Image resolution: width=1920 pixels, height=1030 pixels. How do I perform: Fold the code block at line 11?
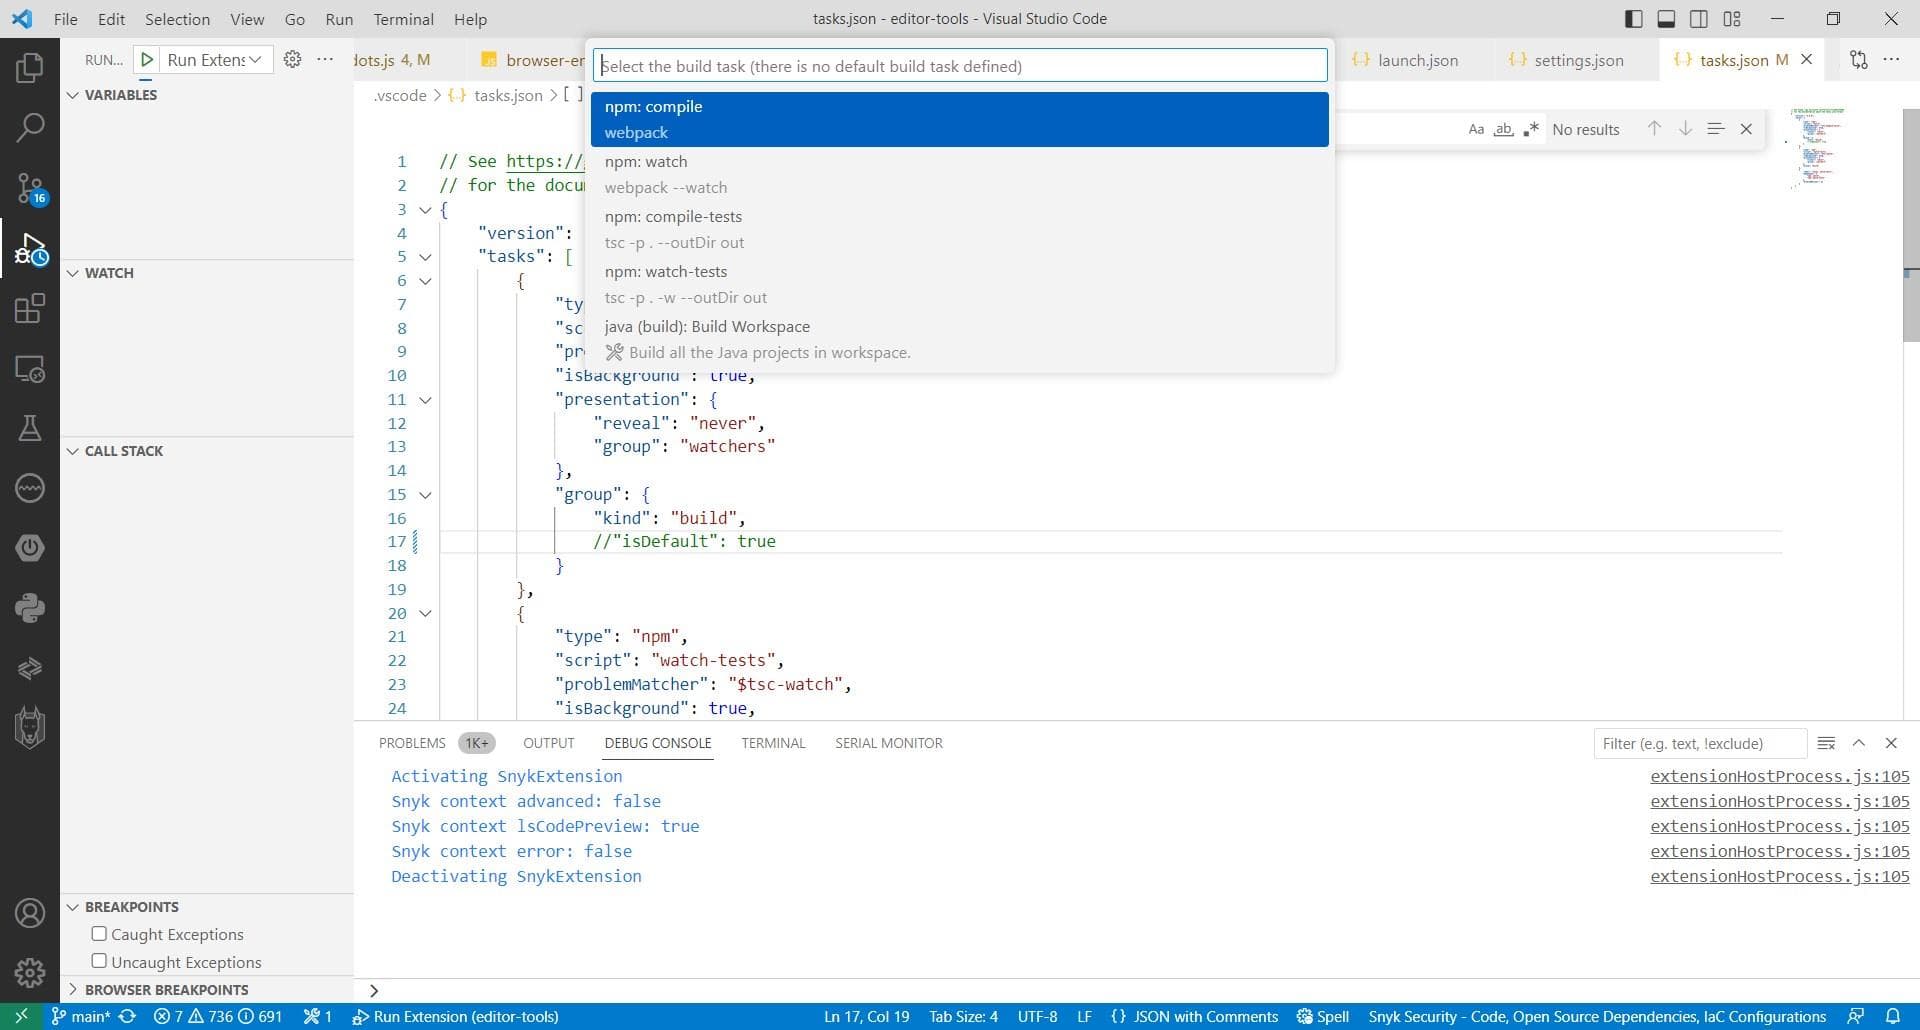click(425, 400)
